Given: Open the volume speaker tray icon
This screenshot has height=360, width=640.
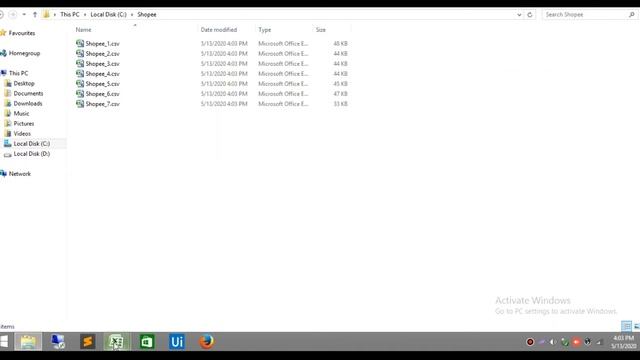Looking at the screenshot, I should (553, 342).
